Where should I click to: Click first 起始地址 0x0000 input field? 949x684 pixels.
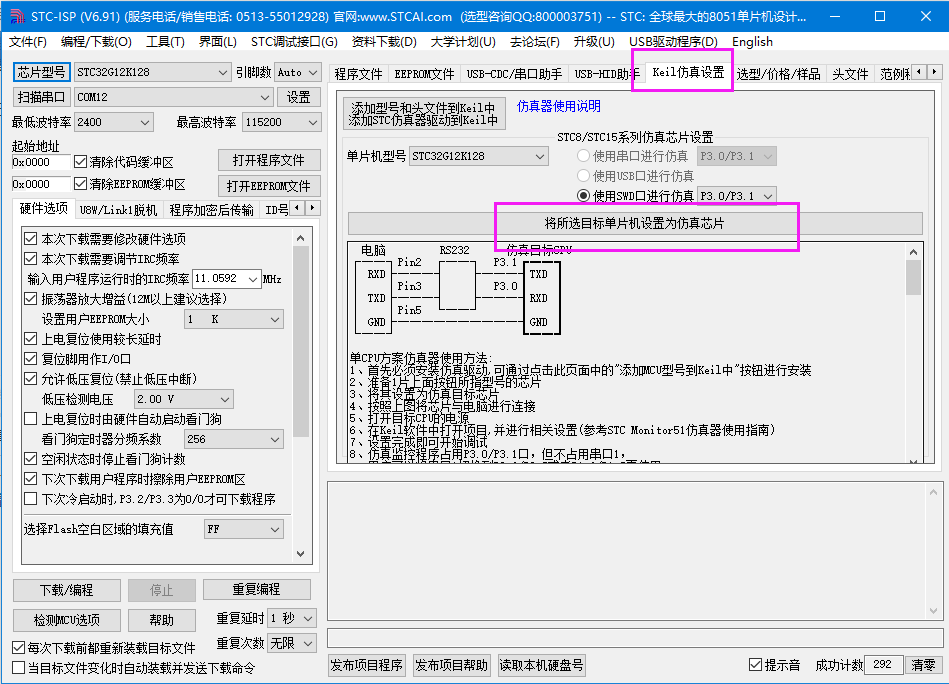pyautogui.click(x=41, y=162)
